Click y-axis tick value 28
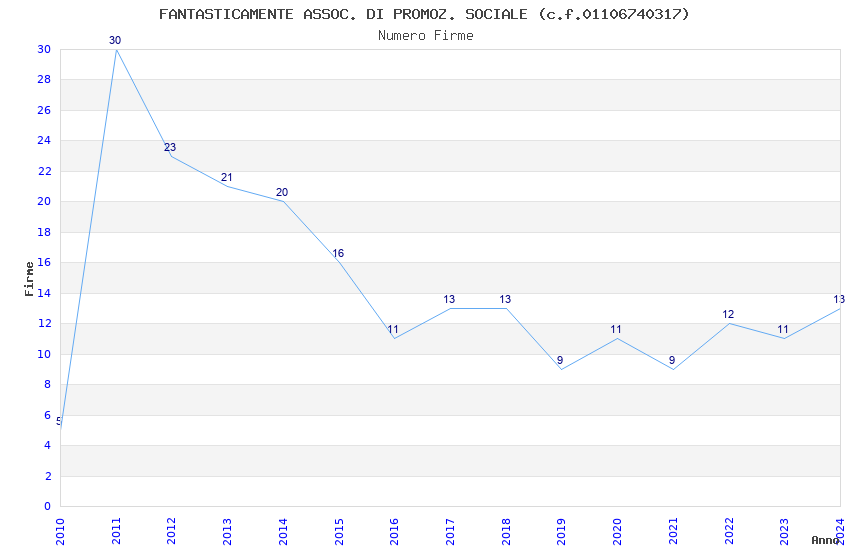850x550 pixels. [x=44, y=79]
